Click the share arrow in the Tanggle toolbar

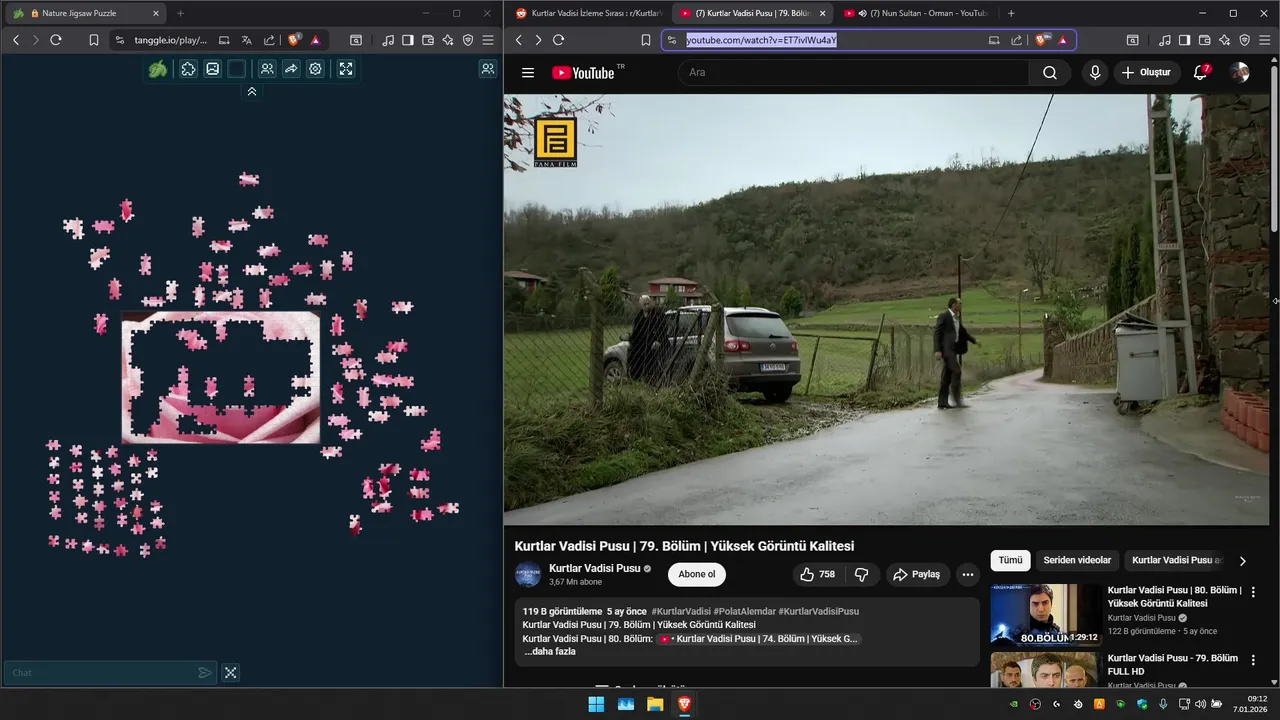coord(291,69)
